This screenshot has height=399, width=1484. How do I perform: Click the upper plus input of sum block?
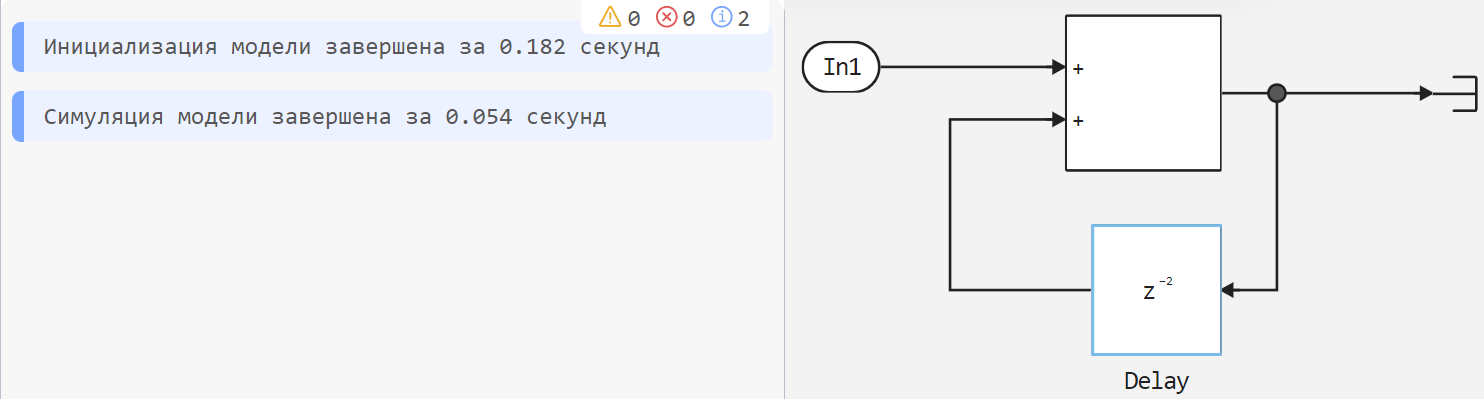click(1078, 69)
